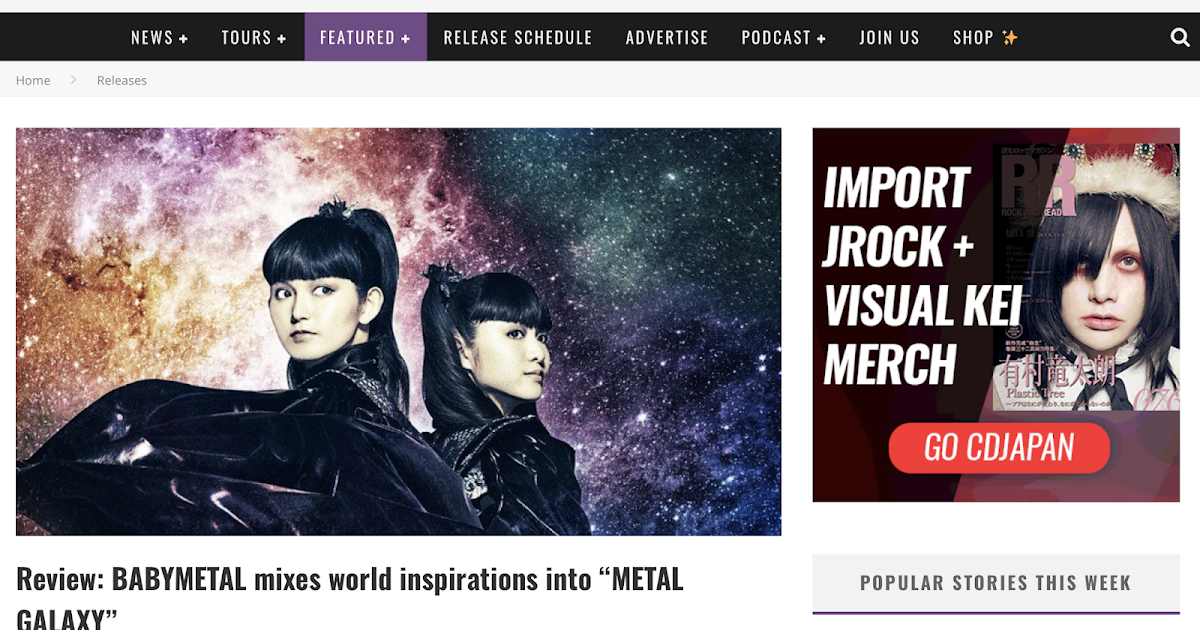Select JOIN US in navigation bar
The image size is (1200, 630).
coord(889,37)
